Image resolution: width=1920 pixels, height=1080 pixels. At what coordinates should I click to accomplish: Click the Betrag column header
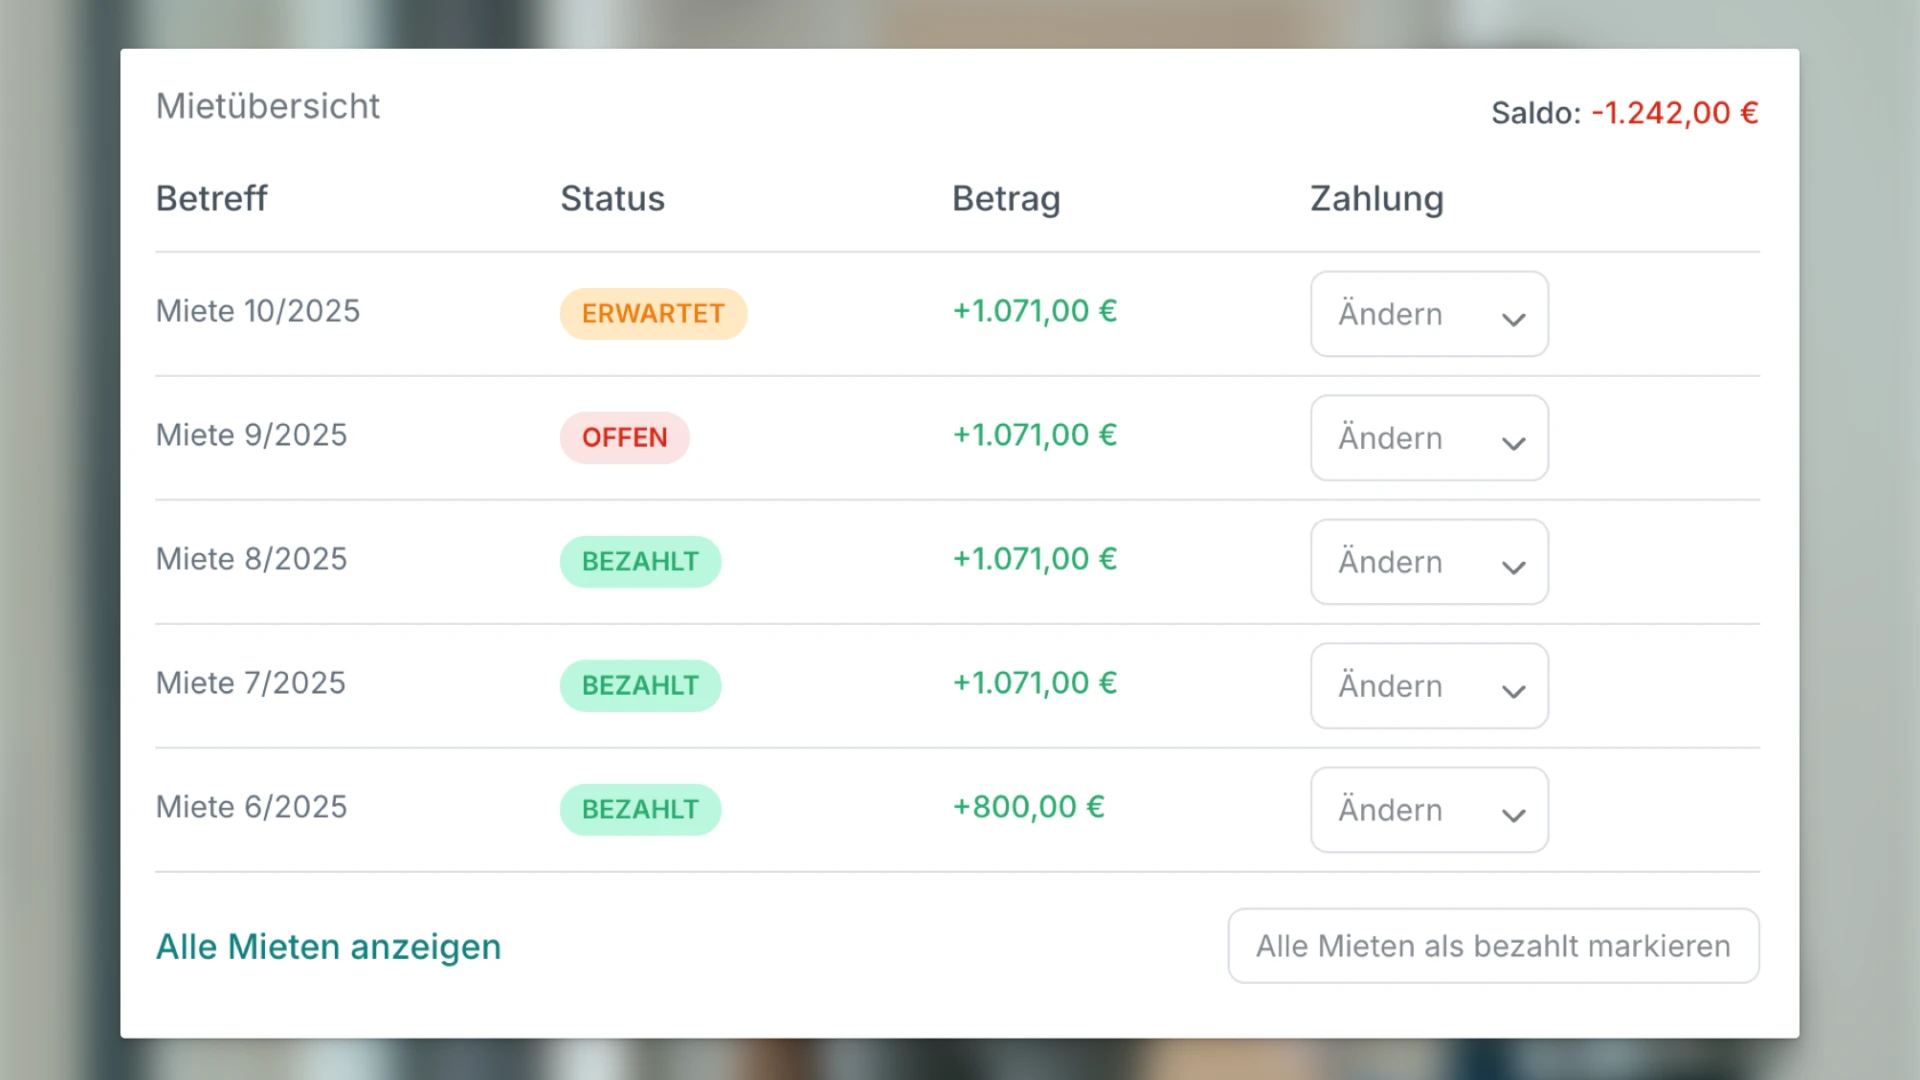point(1006,199)
